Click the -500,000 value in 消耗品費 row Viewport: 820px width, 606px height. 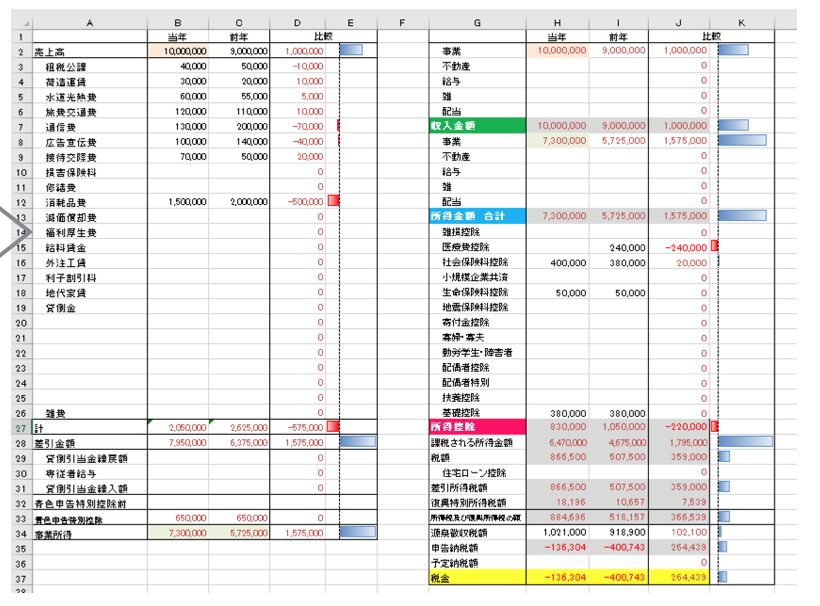click(x=306, y=202)
